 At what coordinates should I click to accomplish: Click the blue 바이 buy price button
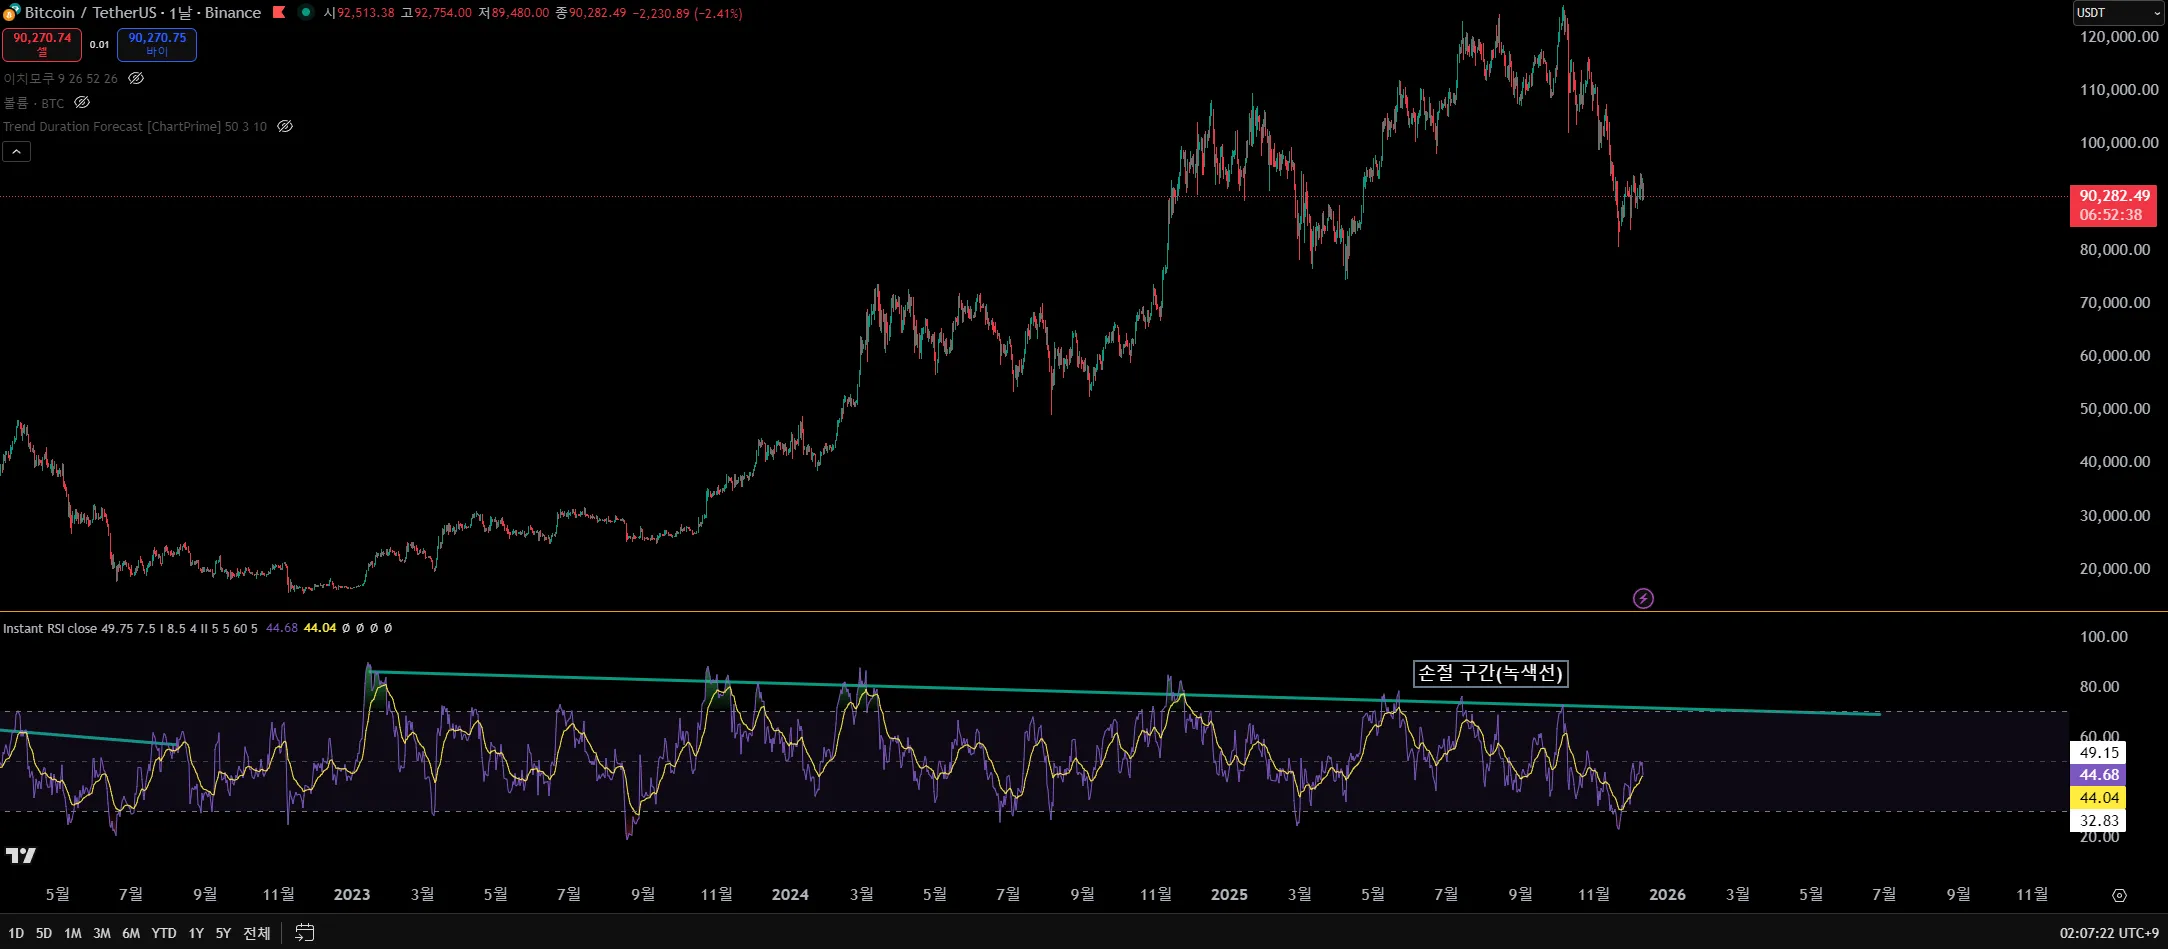(157, 44)
